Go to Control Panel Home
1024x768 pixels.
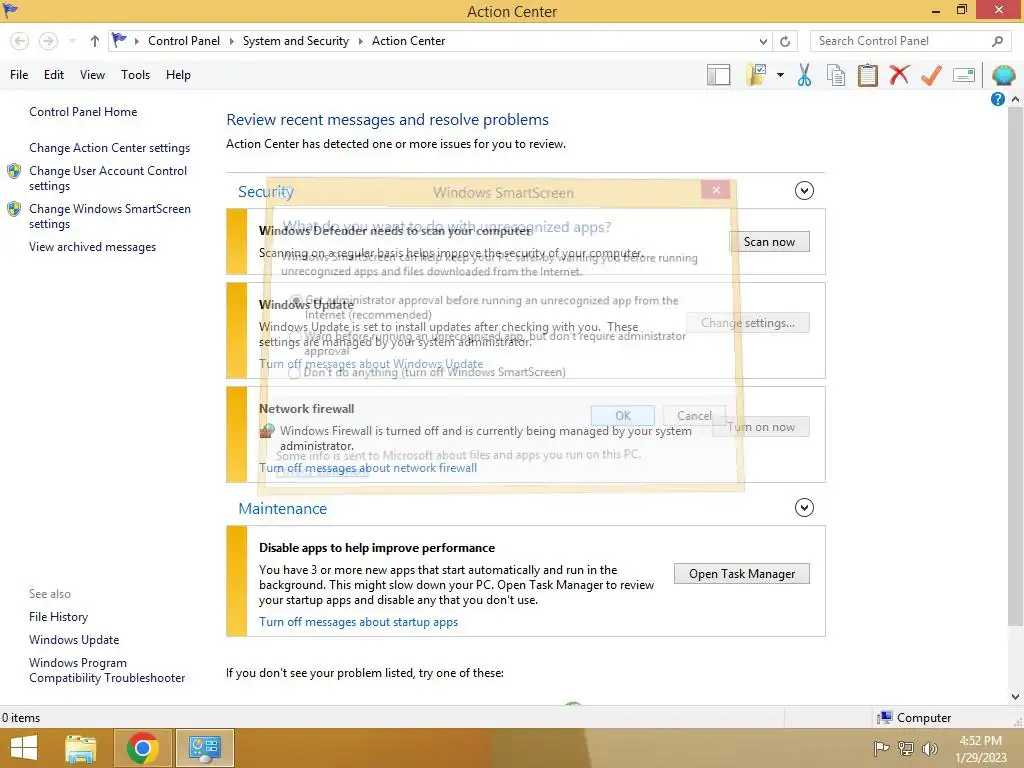(83, 112)
